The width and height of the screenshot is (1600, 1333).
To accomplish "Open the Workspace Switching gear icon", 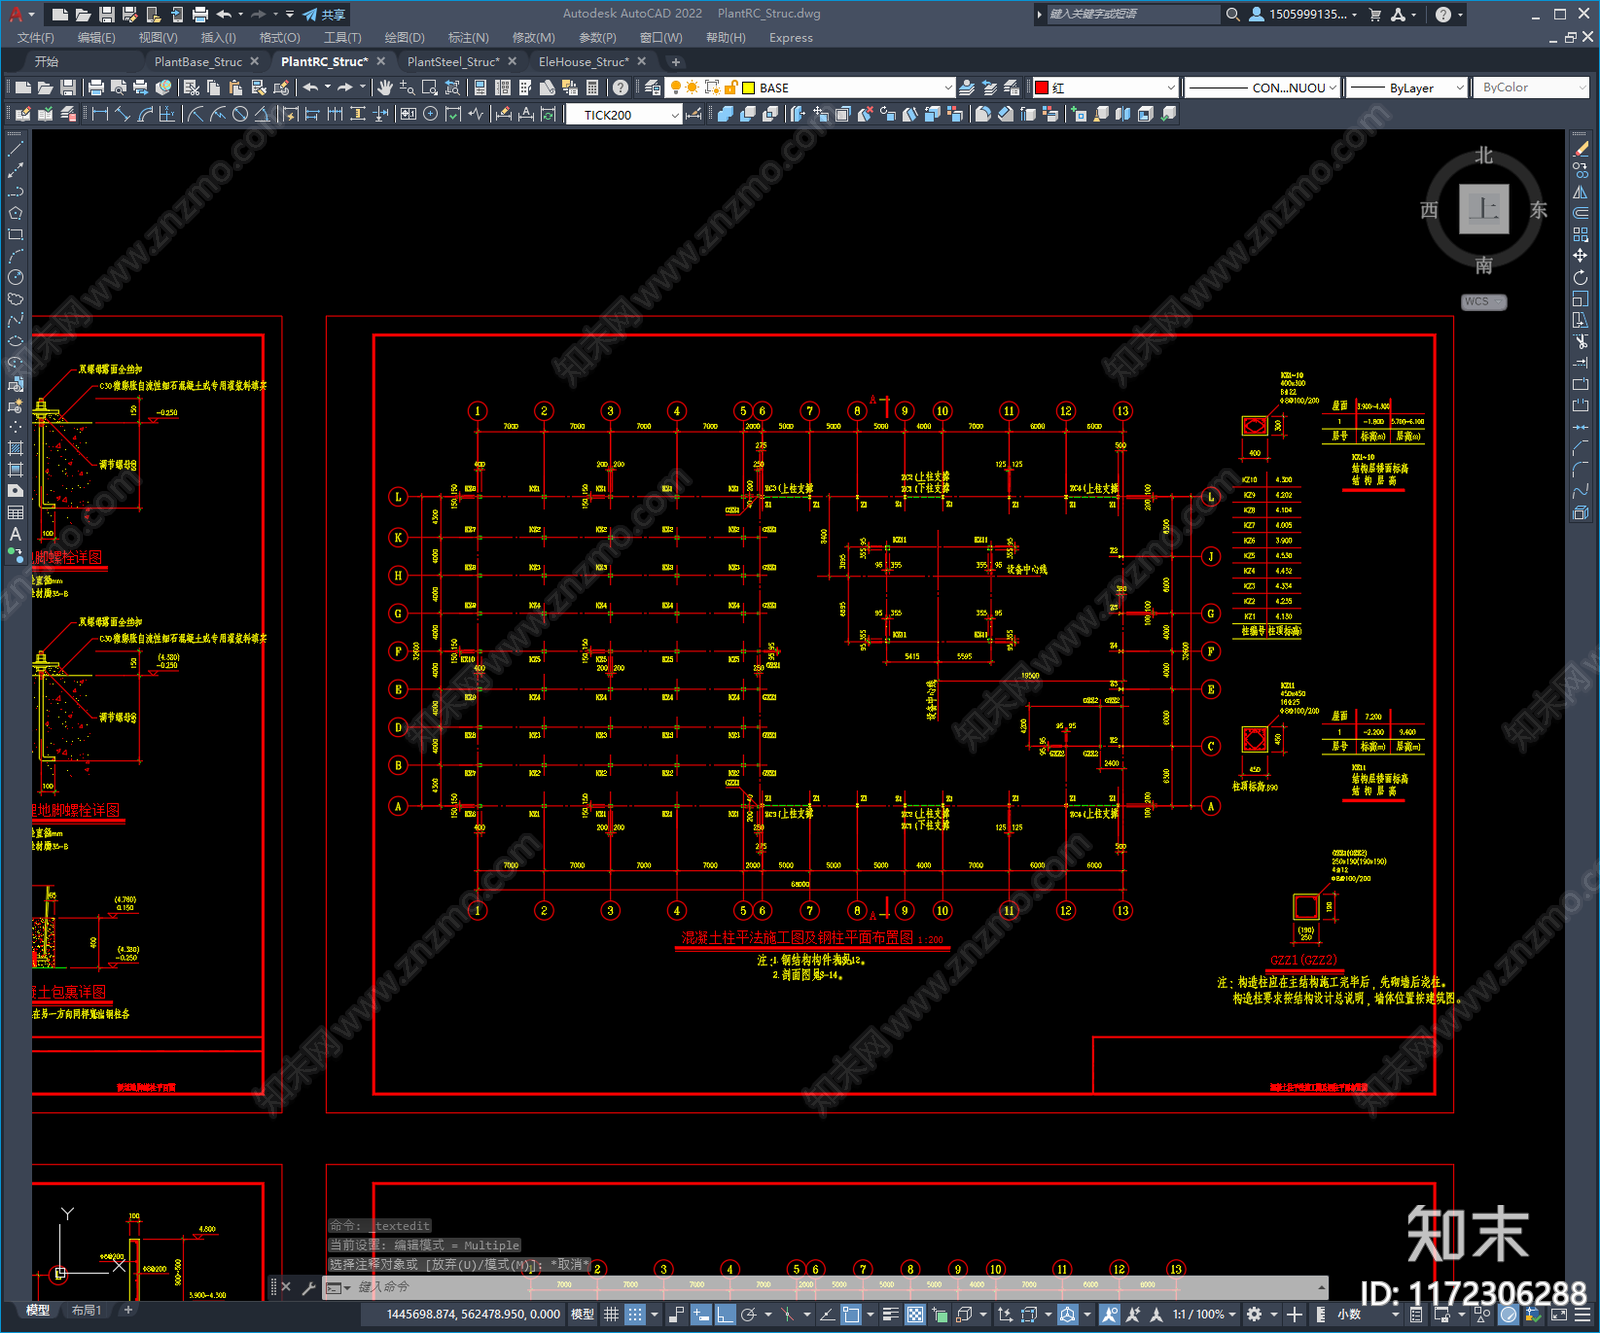I will (1254, 1314).
